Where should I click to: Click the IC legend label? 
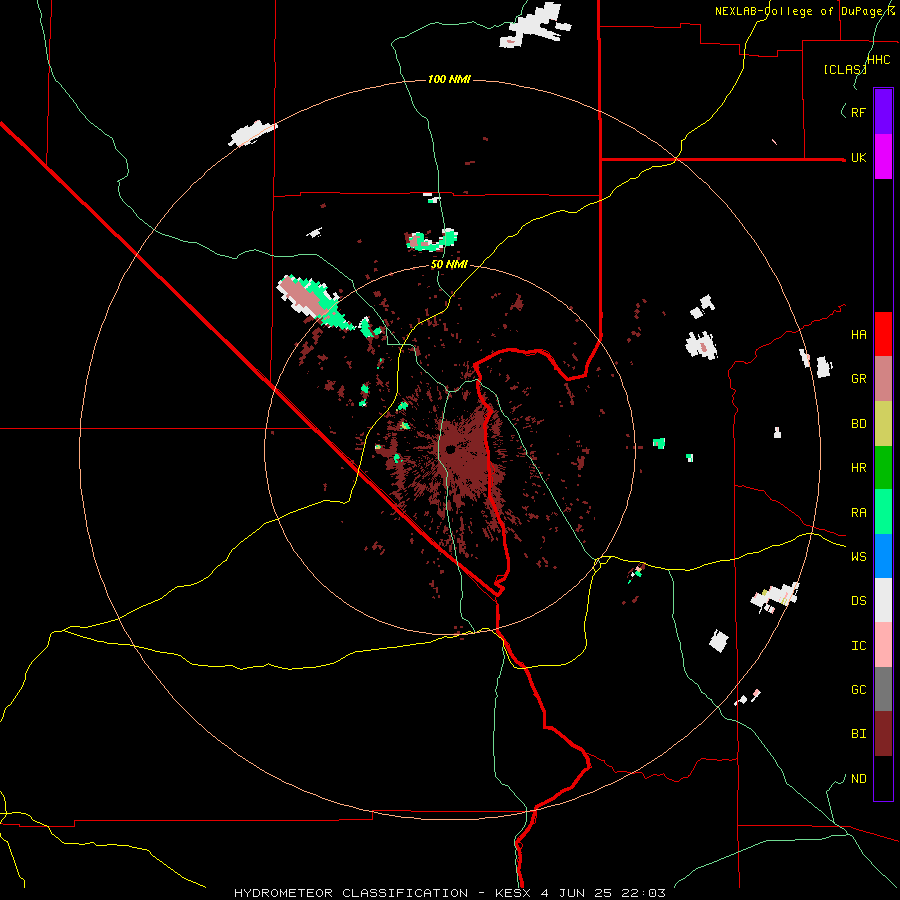[858, 645]
